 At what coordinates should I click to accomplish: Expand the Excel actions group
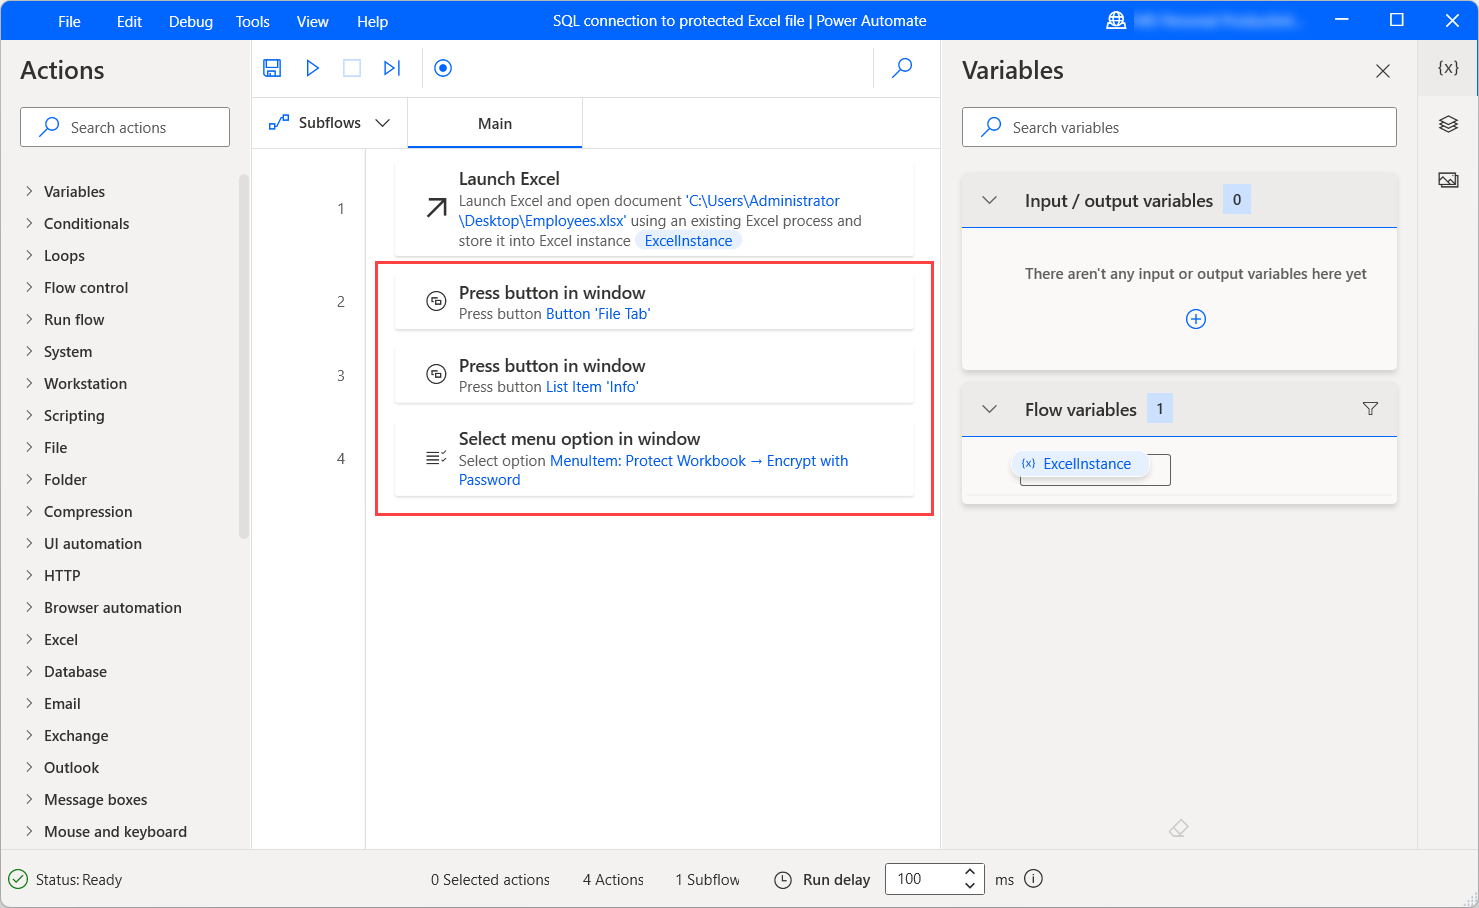tap(60, 640)
